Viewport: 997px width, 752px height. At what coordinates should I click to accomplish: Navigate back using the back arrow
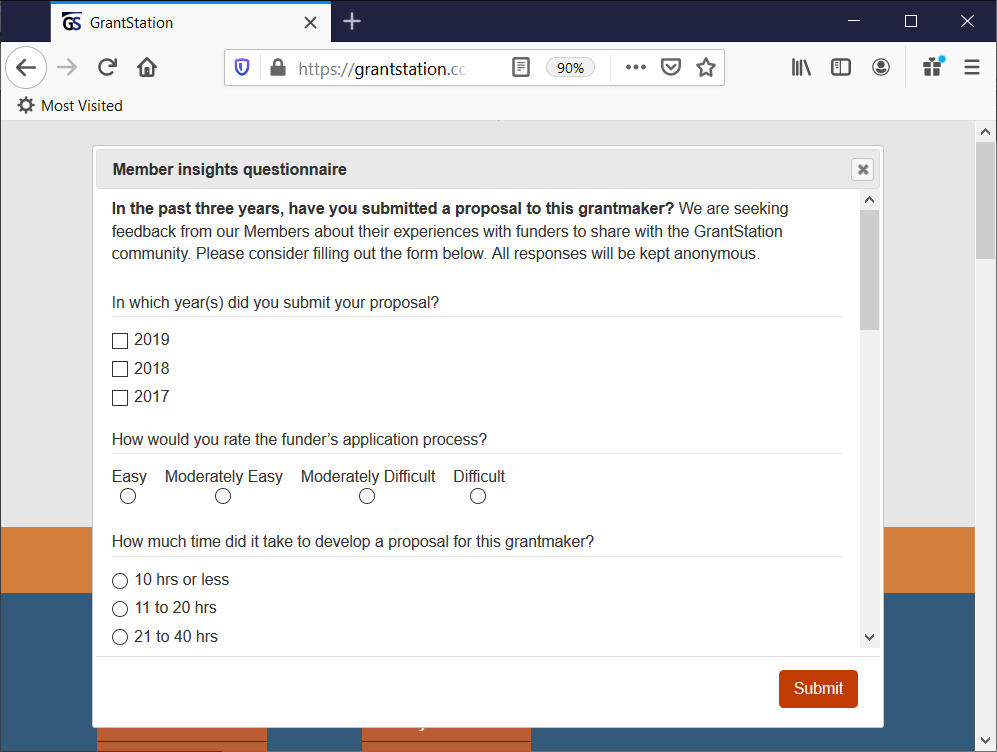coord(26,67)
